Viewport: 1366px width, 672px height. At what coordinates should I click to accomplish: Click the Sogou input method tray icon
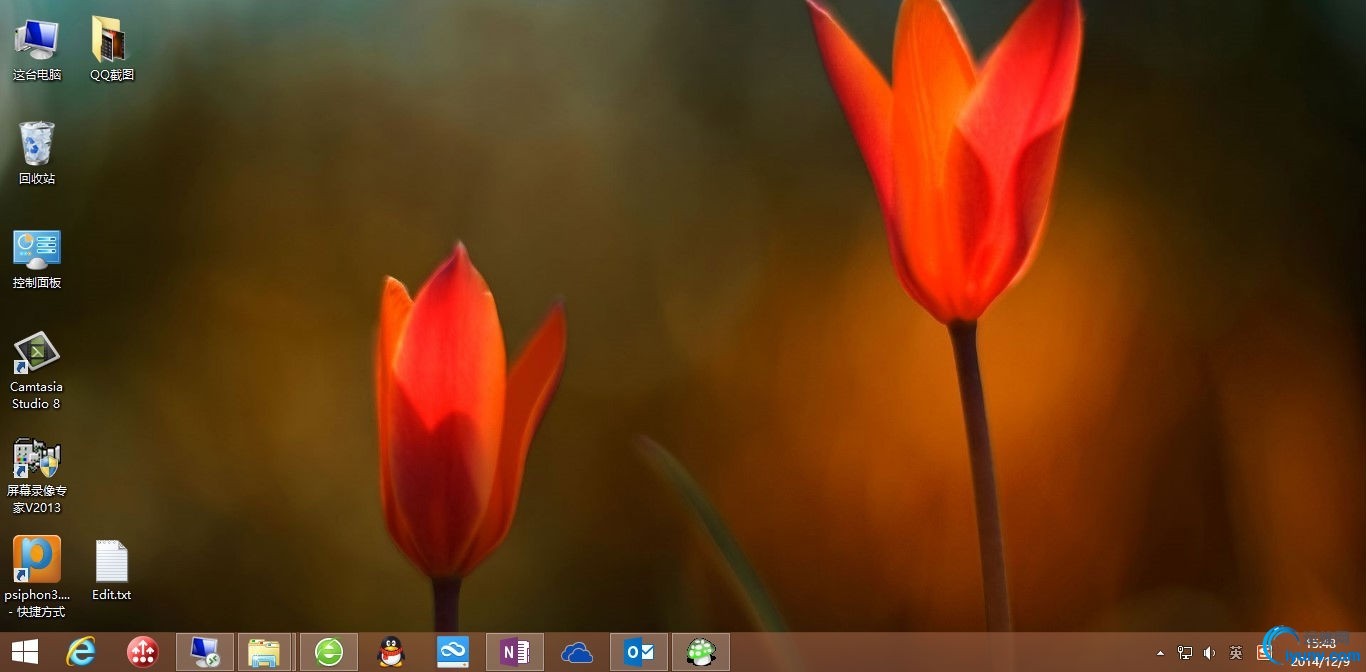(x=1264, y=653)
